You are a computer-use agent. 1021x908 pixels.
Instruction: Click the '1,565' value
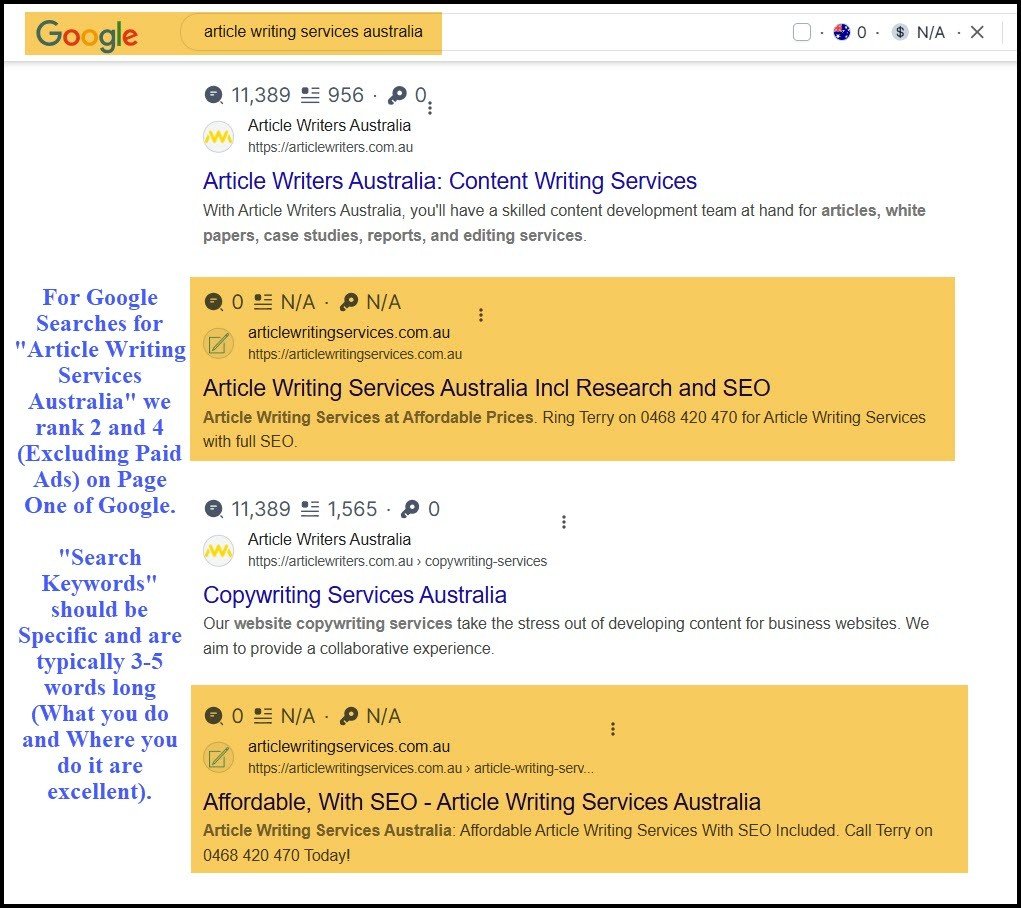[352, 509]
